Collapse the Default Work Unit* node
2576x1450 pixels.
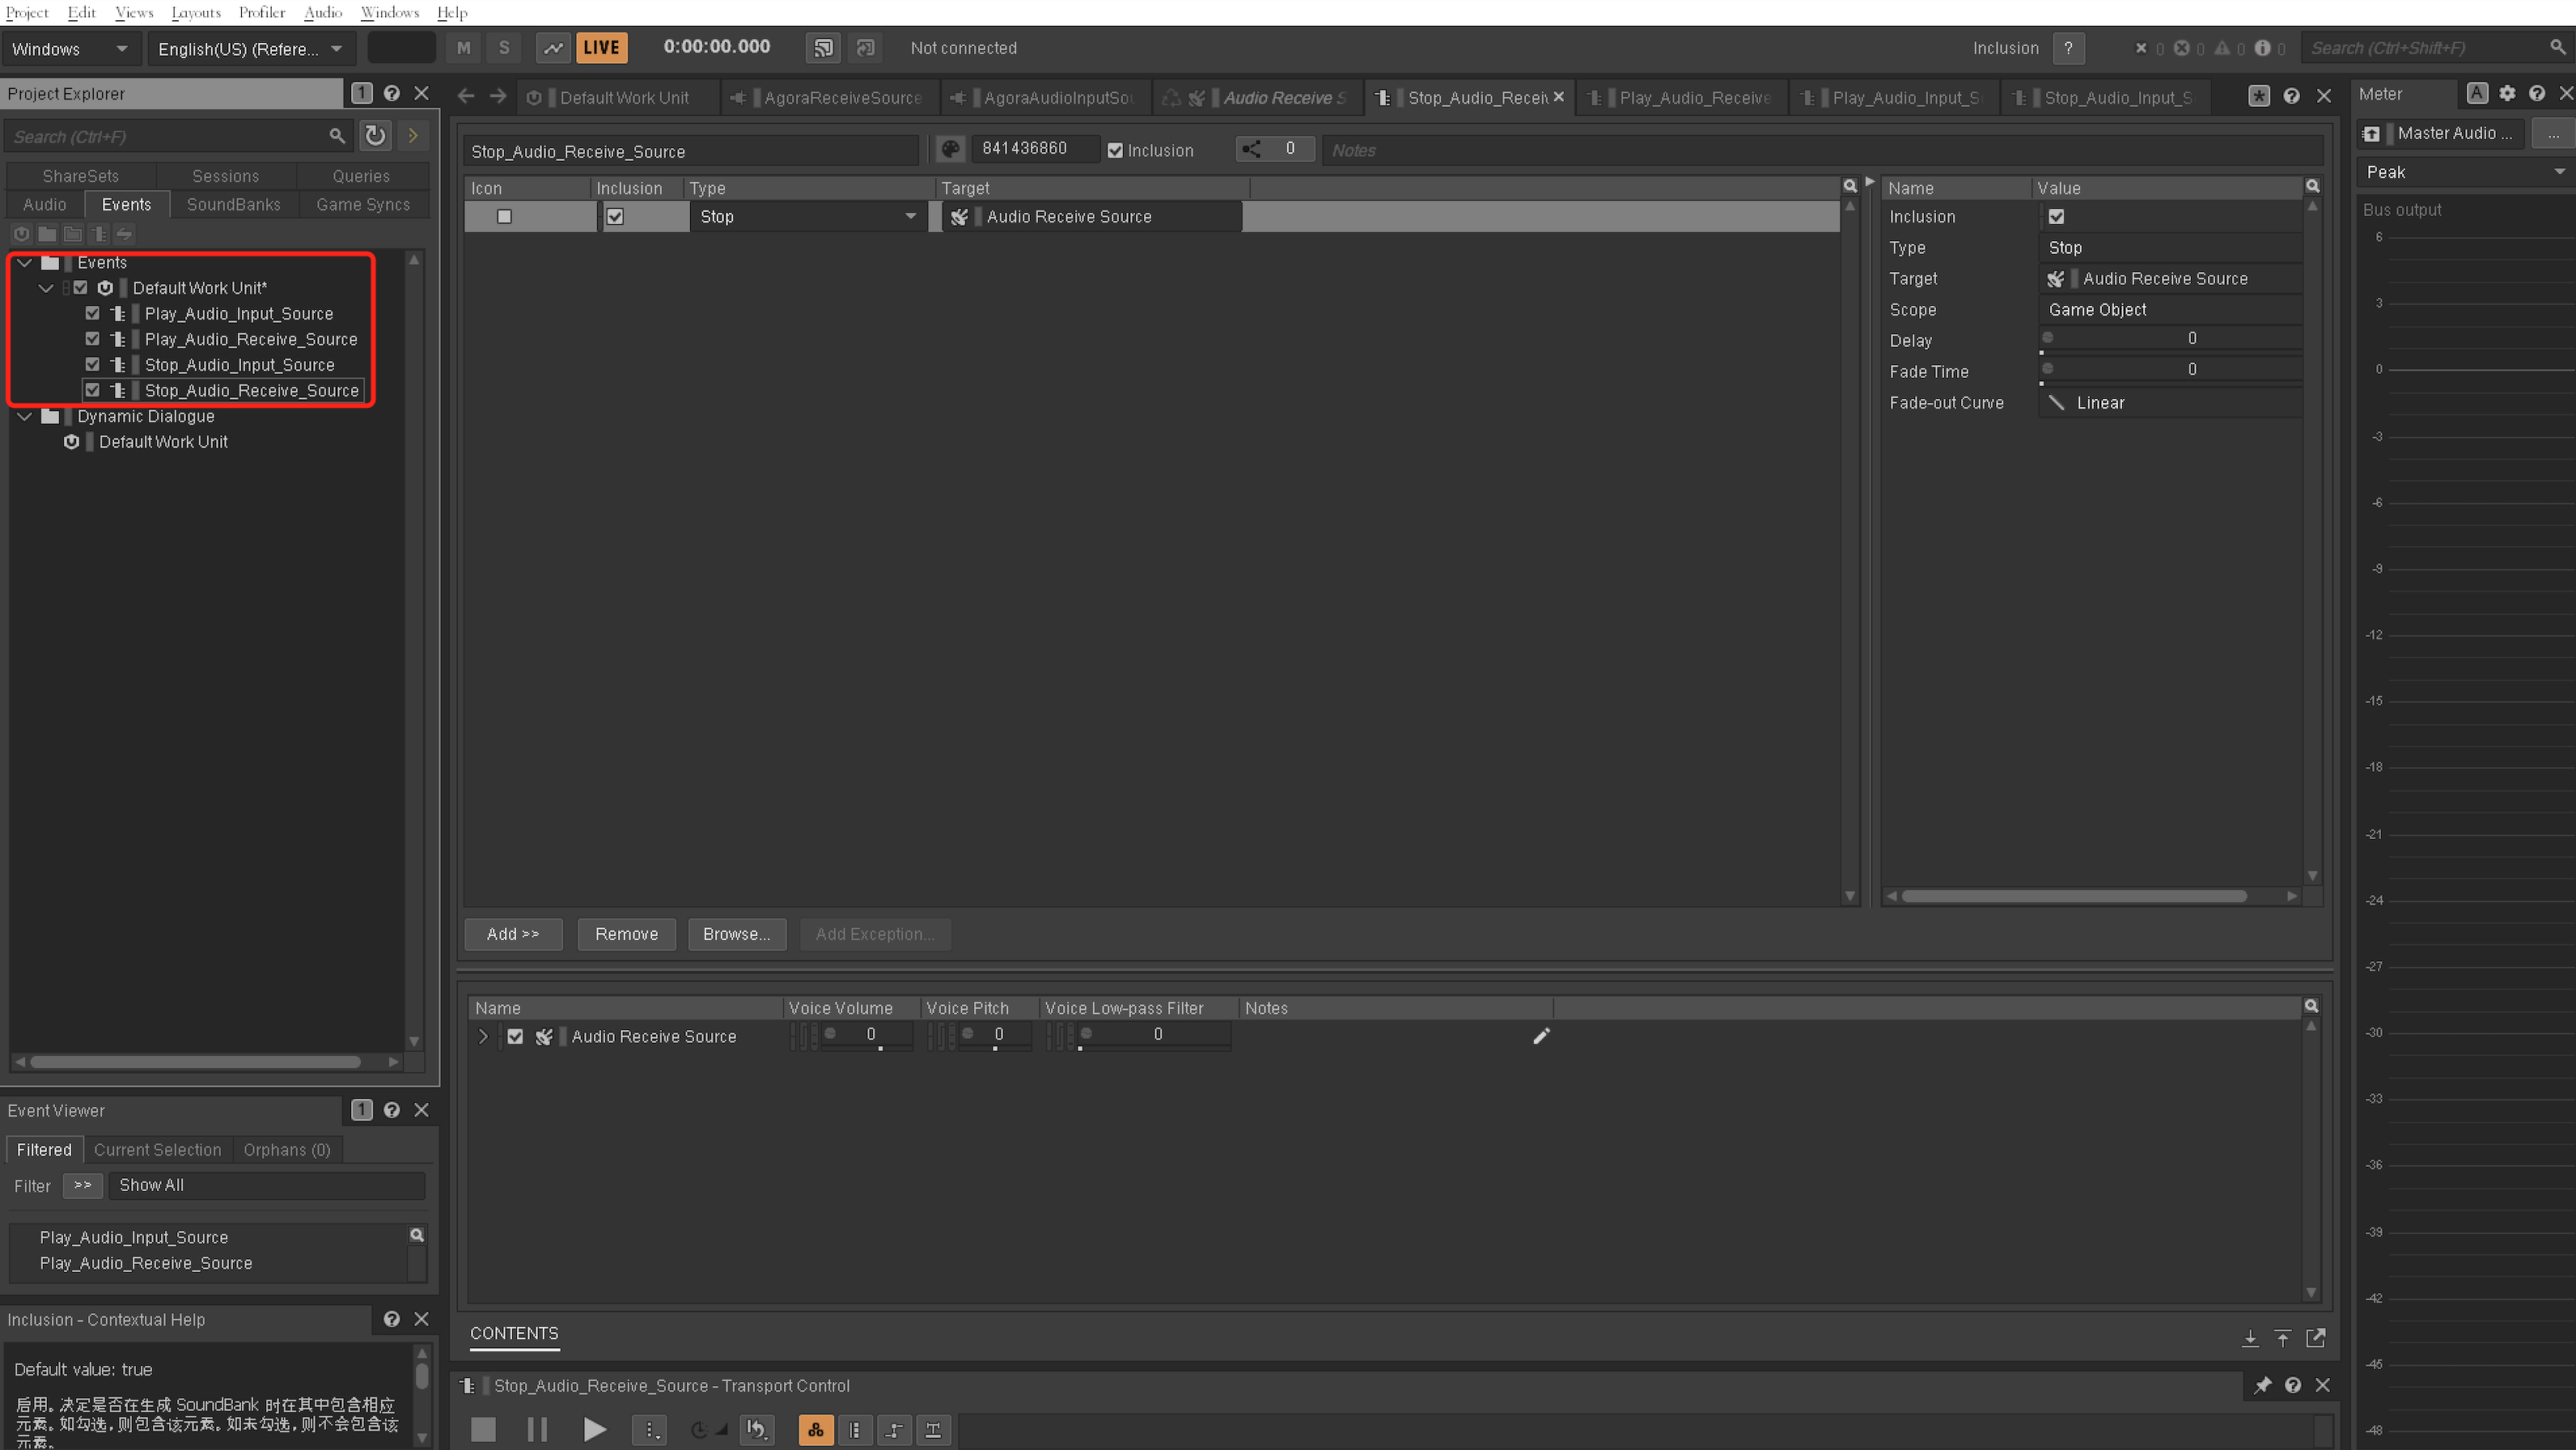(46, 288)
